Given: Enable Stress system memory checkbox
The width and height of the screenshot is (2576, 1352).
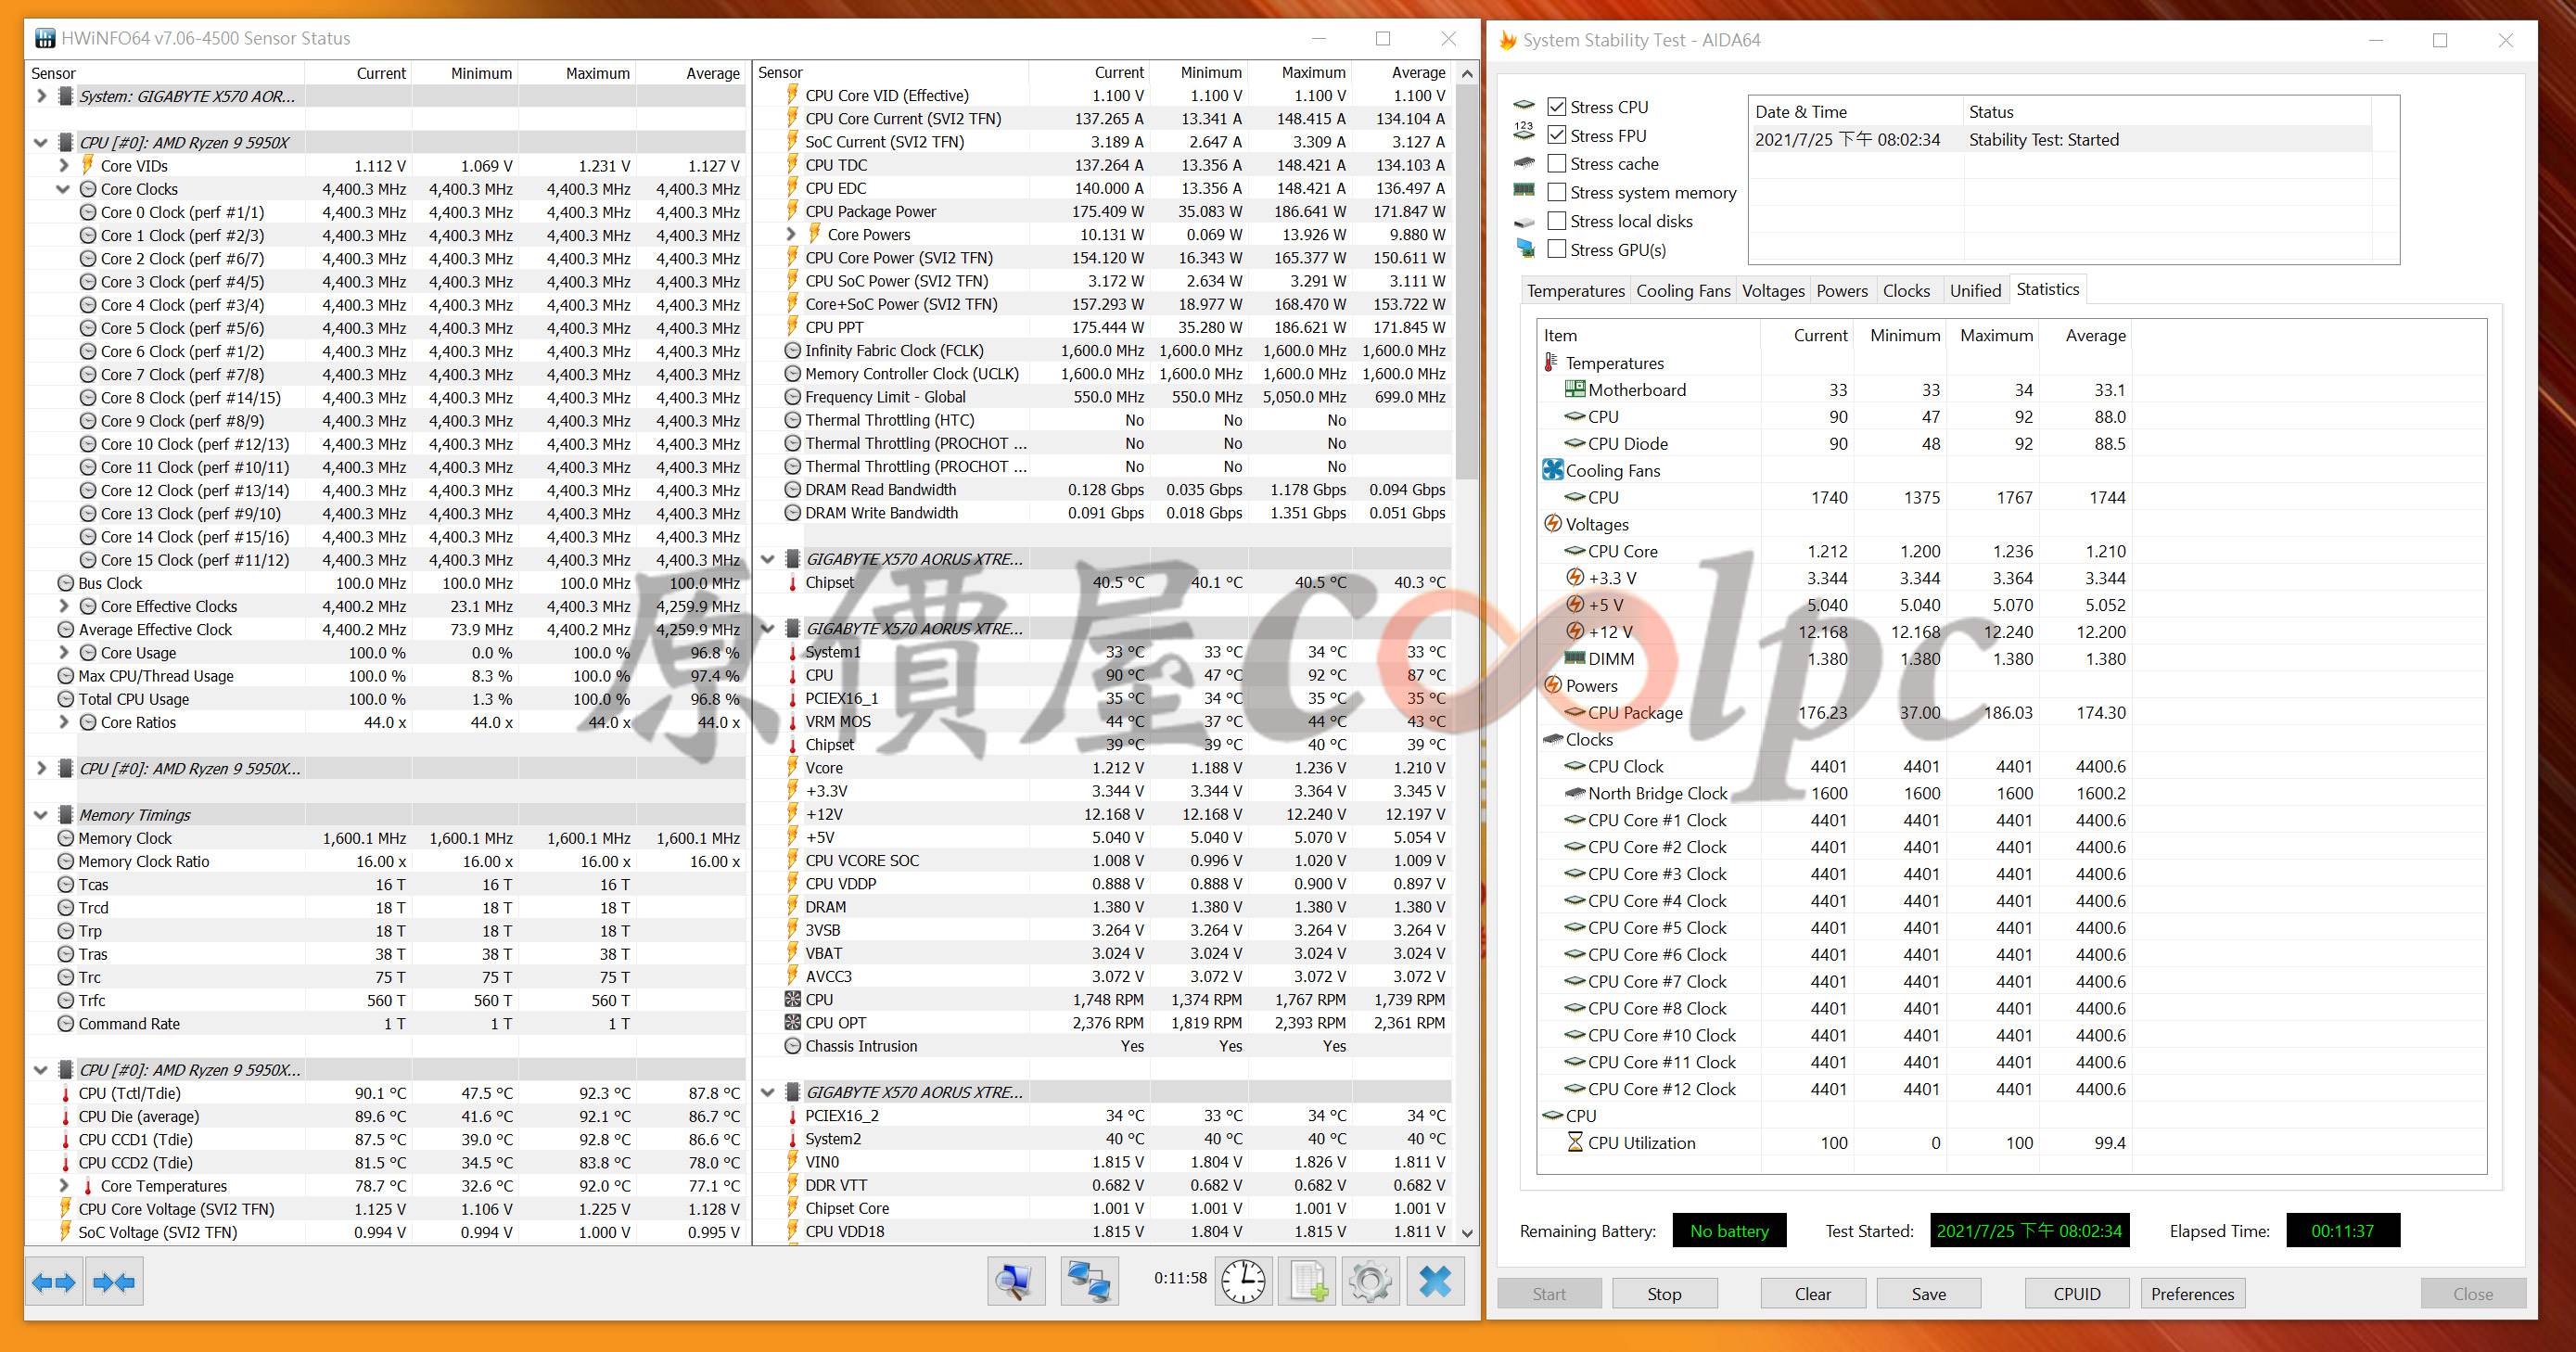Looking at the screenshot, I should click(x=1556, y=192).
